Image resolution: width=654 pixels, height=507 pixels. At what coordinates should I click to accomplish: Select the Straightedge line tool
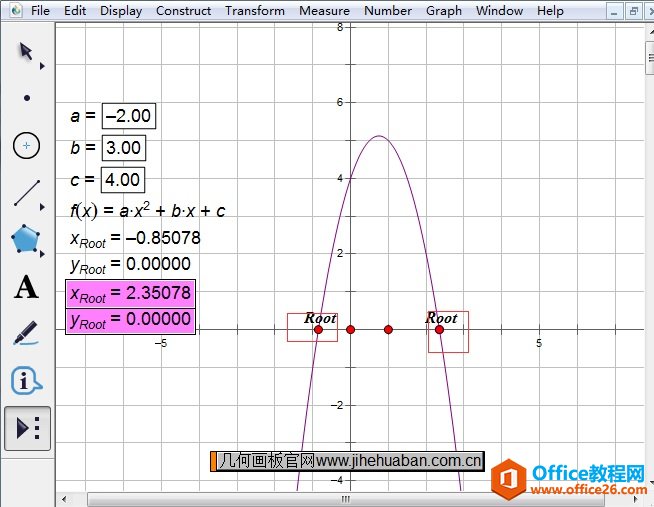click(27, 193)
